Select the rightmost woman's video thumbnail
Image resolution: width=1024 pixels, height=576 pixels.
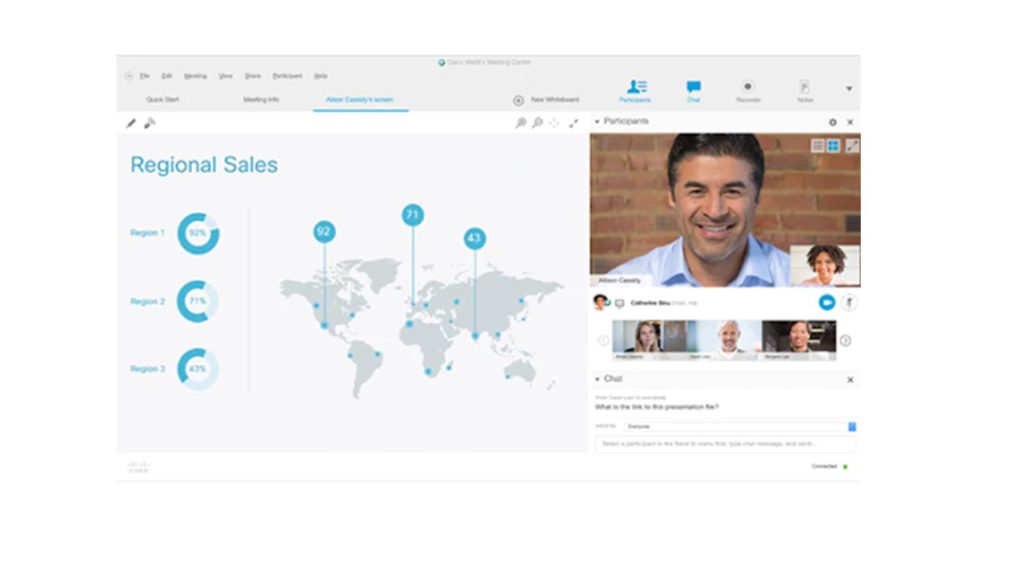click(799, 340)
